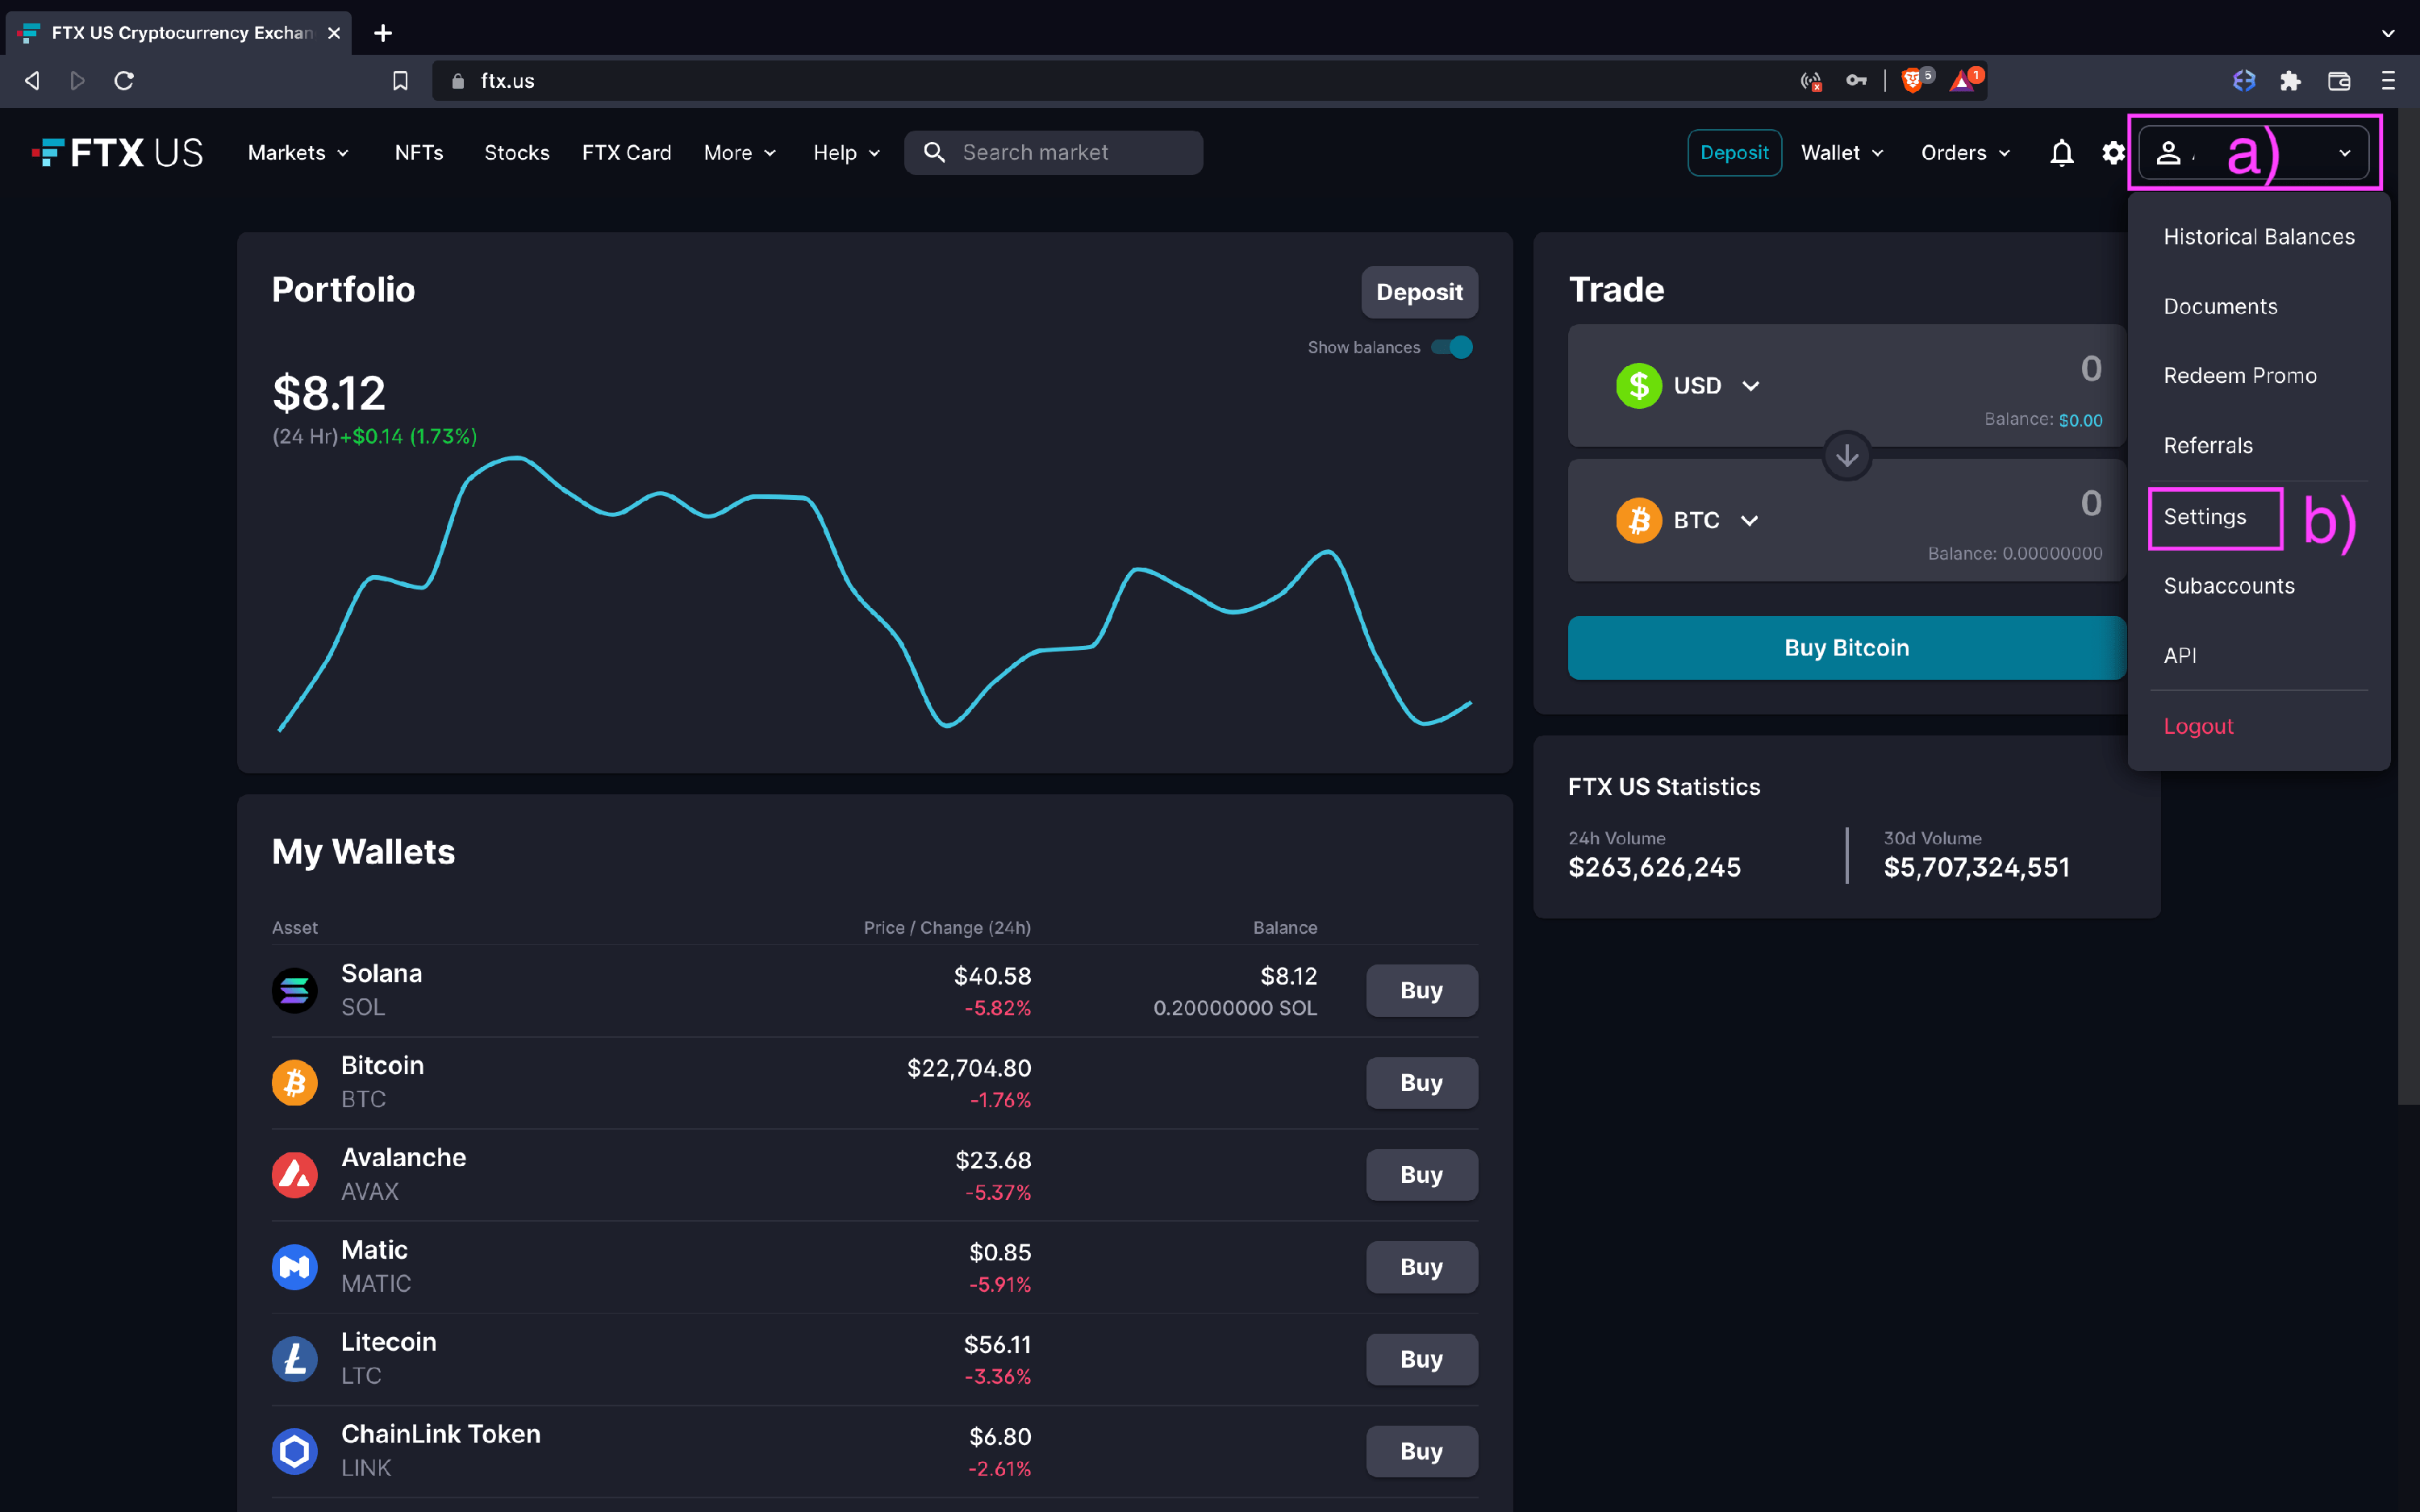The width and height of the screenshot is (2420, 1512).
Task: Open the Brave wallet icon in toolbar
Action: (x=2339, y=81)
